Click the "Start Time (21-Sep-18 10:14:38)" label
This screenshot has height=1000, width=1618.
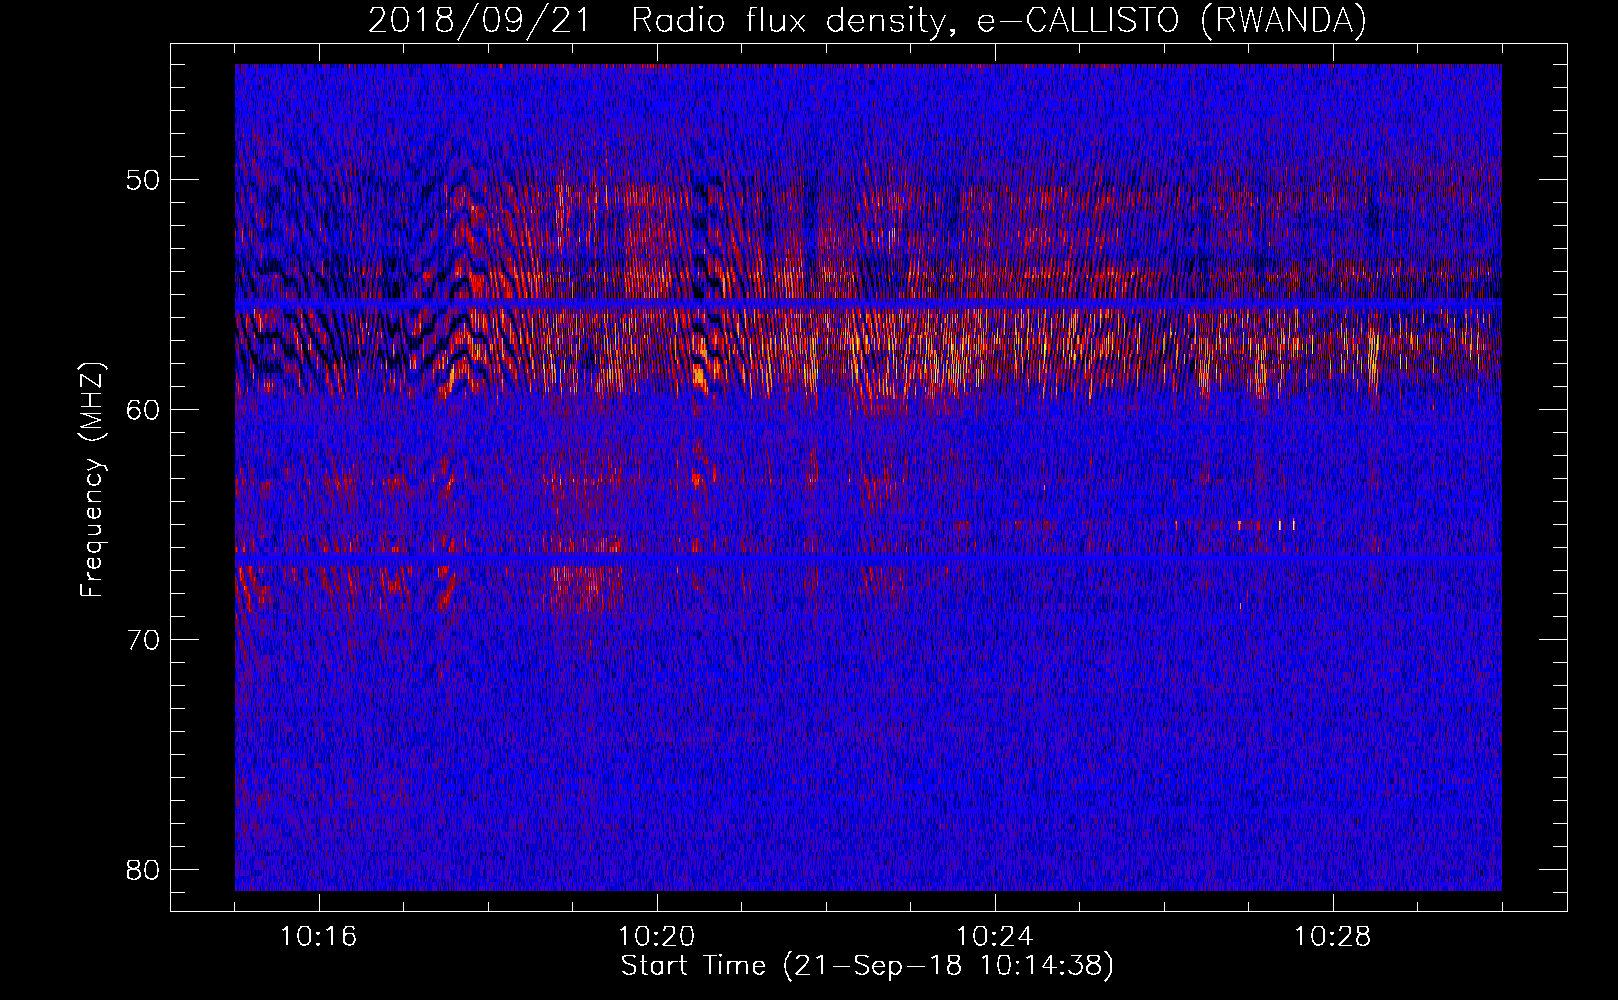867,966
